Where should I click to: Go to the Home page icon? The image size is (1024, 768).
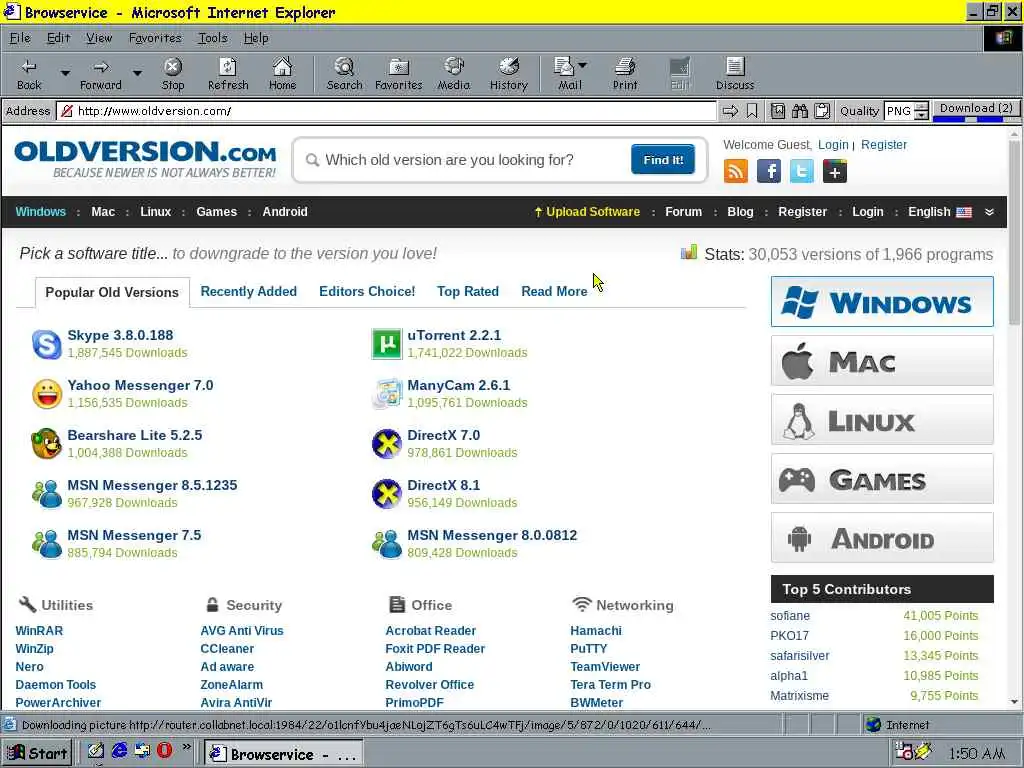[x=282, y=74]
